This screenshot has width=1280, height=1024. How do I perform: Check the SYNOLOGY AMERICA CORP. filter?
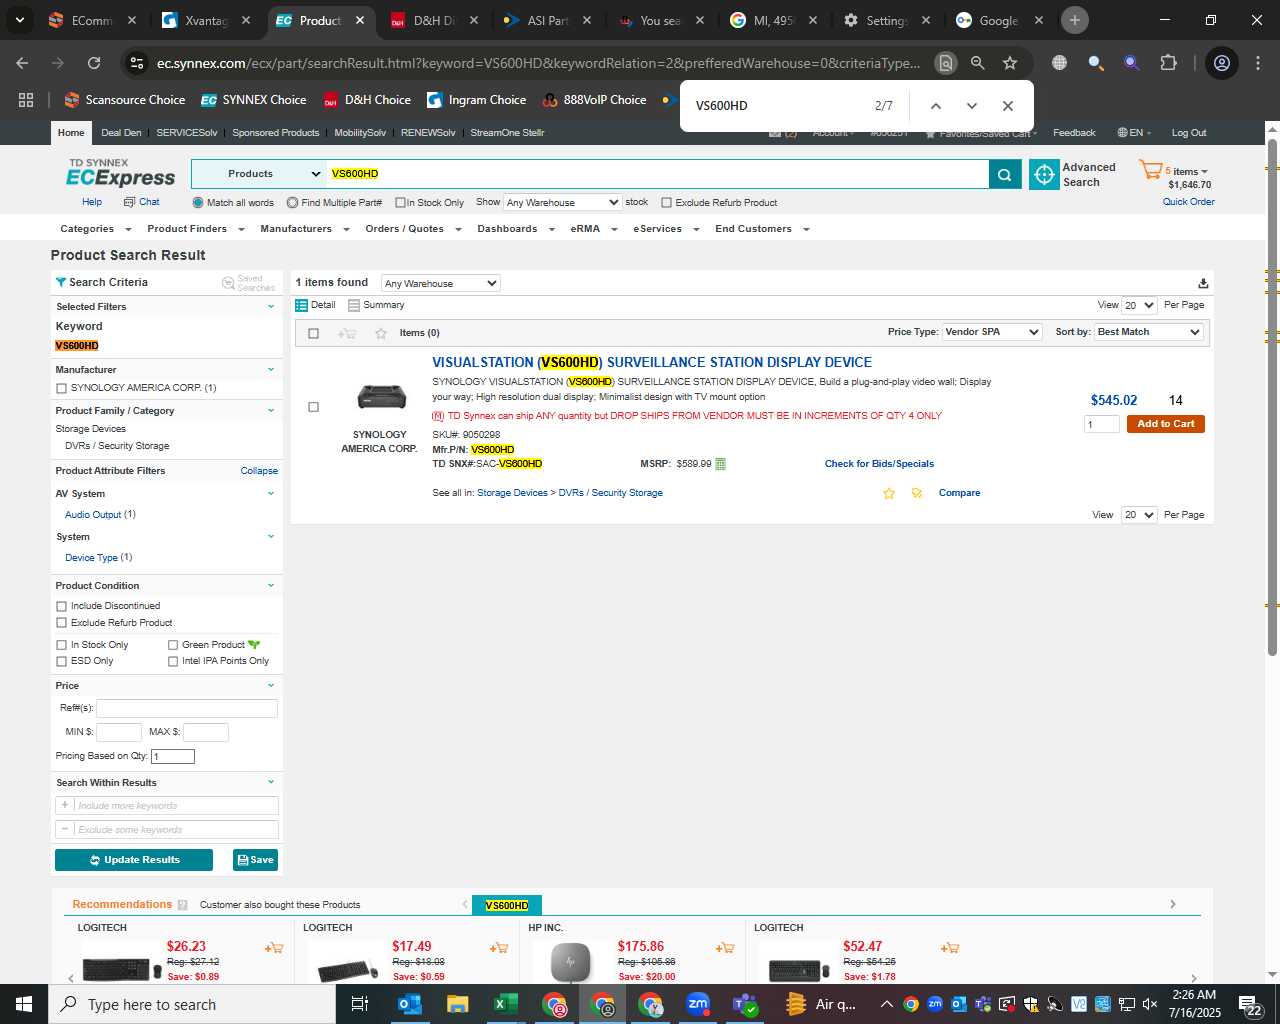click(62, 388)
